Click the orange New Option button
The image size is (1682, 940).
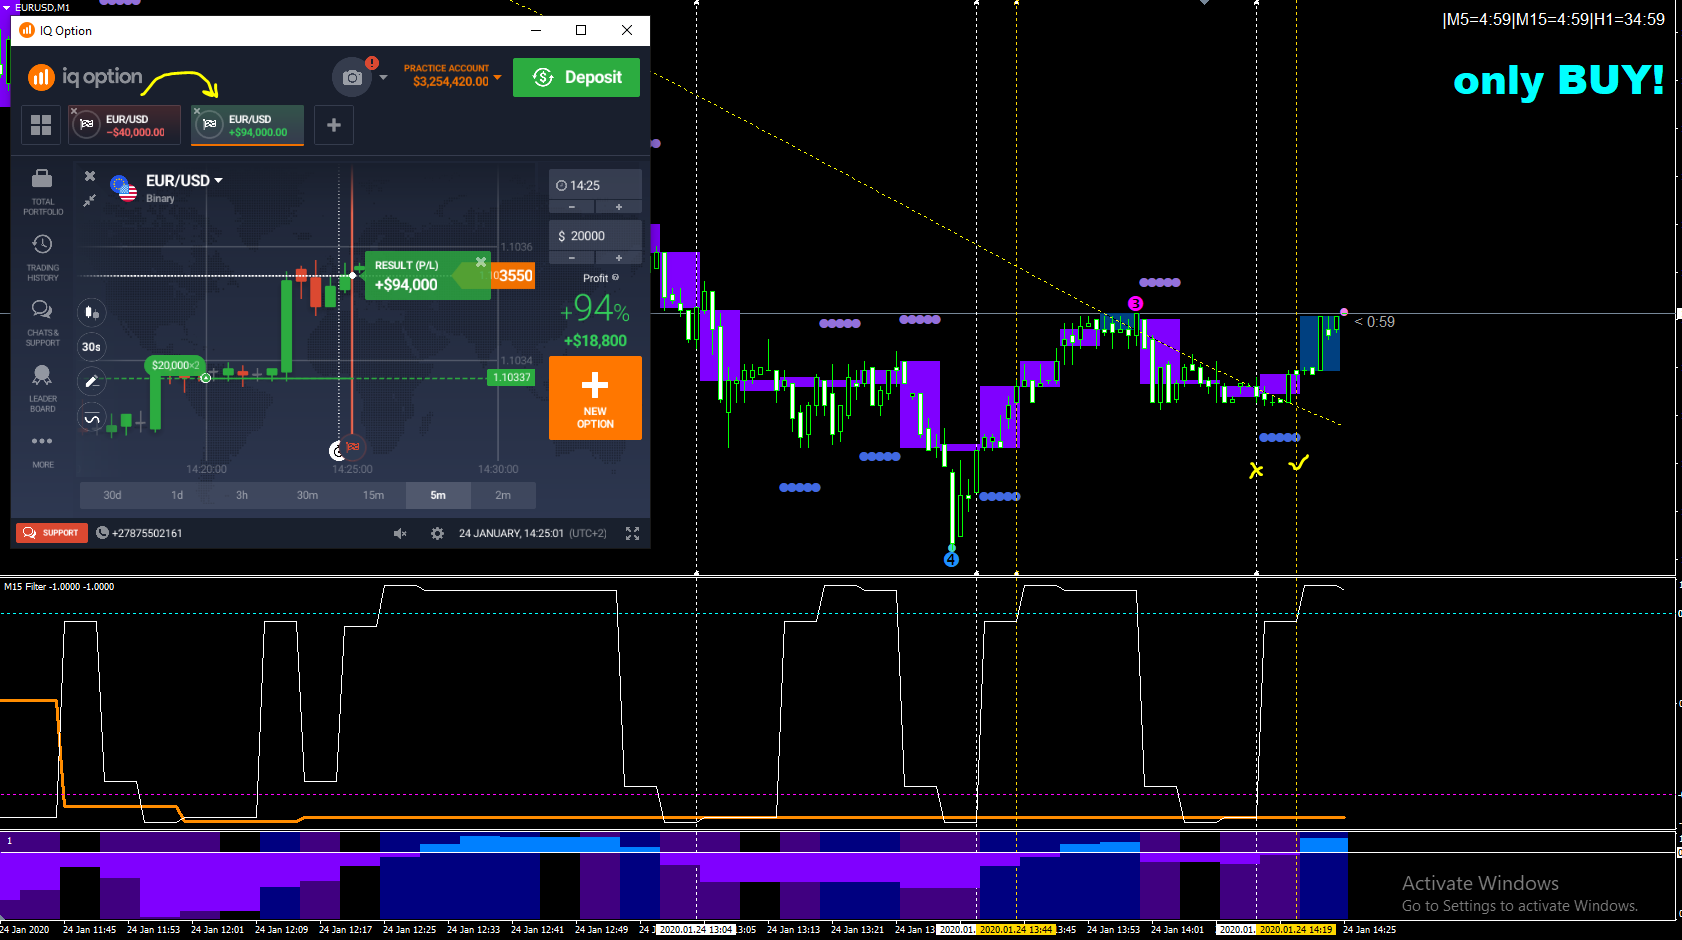point(595,398)
